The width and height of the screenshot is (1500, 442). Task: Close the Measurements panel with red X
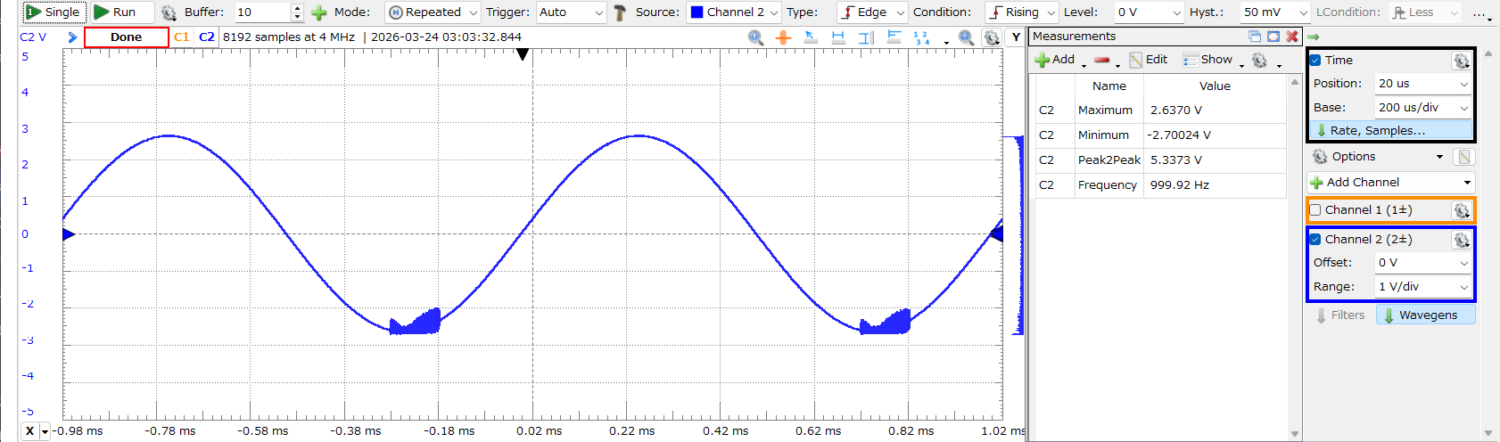coord(1292,37)
